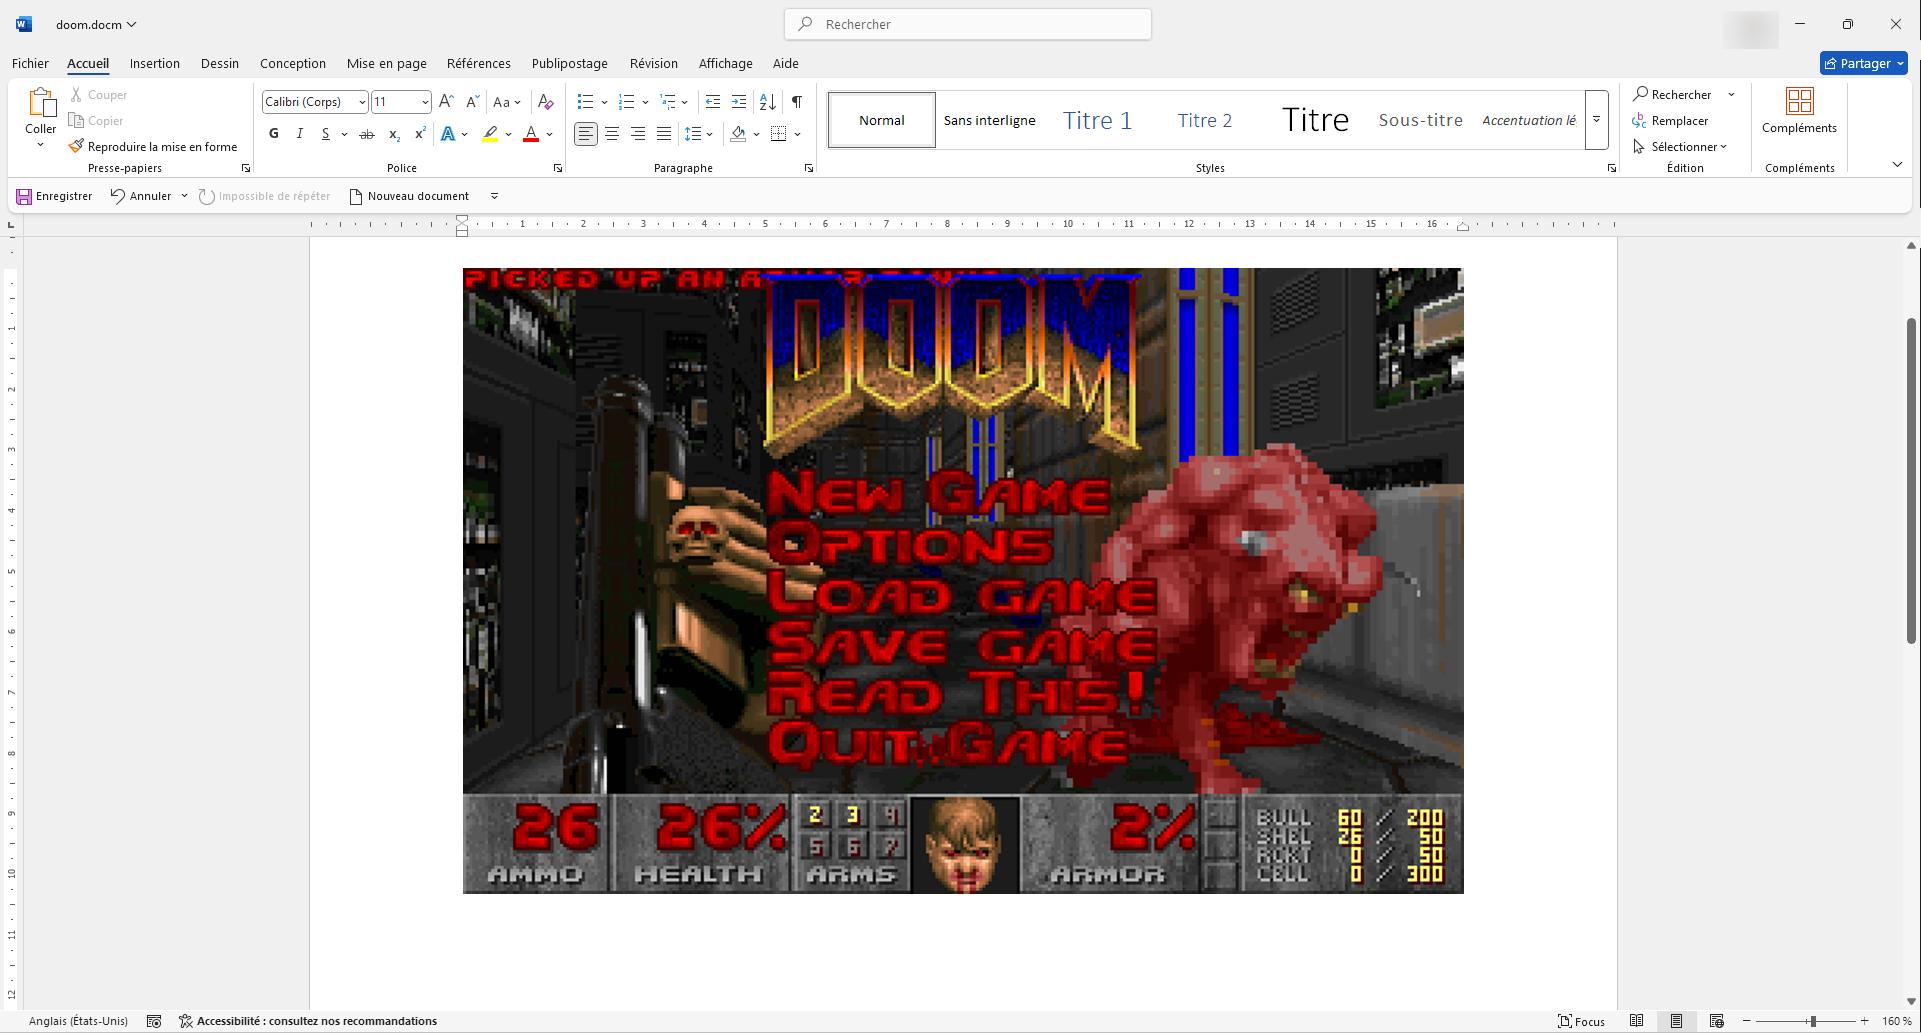Viewport: 1921px width, 1033px height.
Task: Switch to the Insertion tab
Action: point(155,63)
